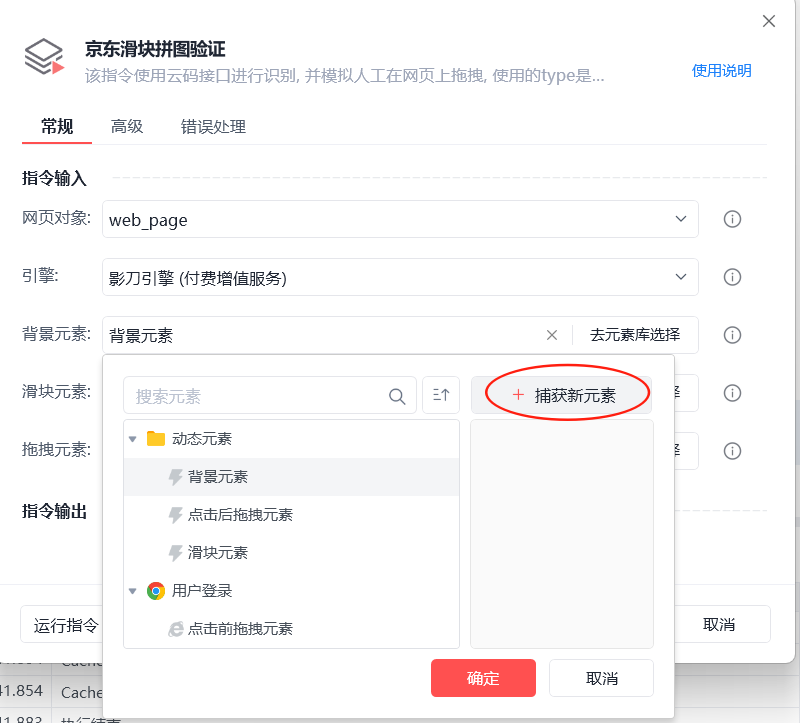Click 去元素库选择 button

(x=635, y=335)
